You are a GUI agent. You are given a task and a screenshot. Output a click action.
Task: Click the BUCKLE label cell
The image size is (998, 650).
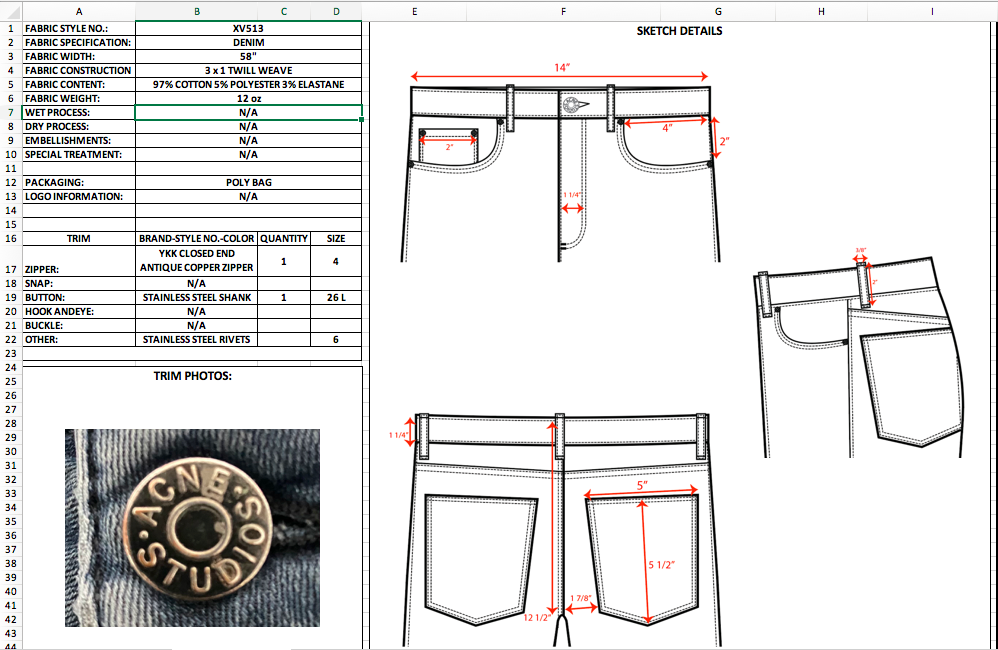click(79, 326)
